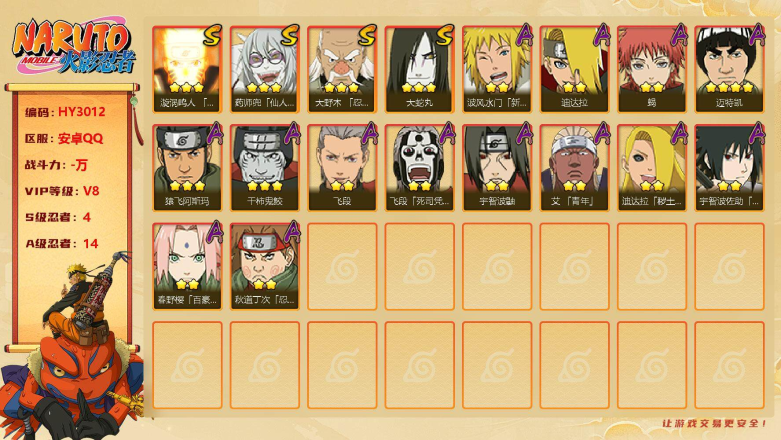Click the account code HY3012 text
This screenshot has height=440, width=781.
click(82, 112)
